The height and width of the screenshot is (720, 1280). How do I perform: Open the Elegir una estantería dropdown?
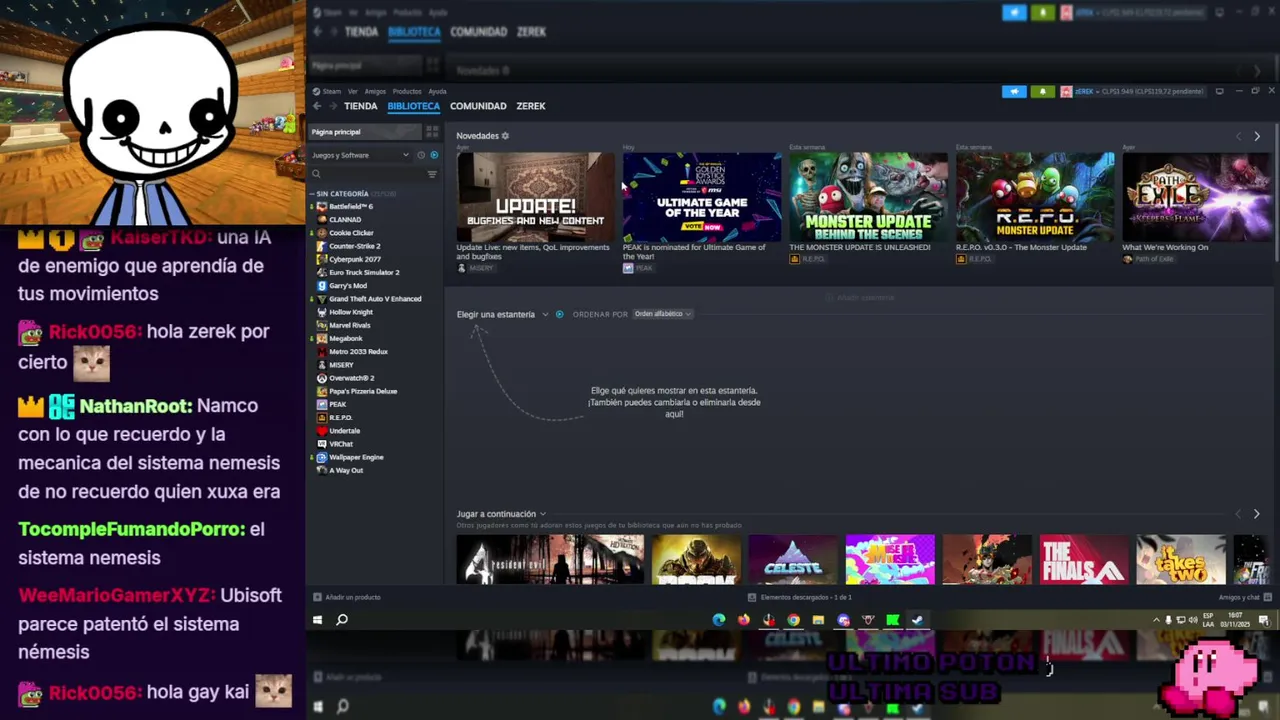click(x=502, y=314)
